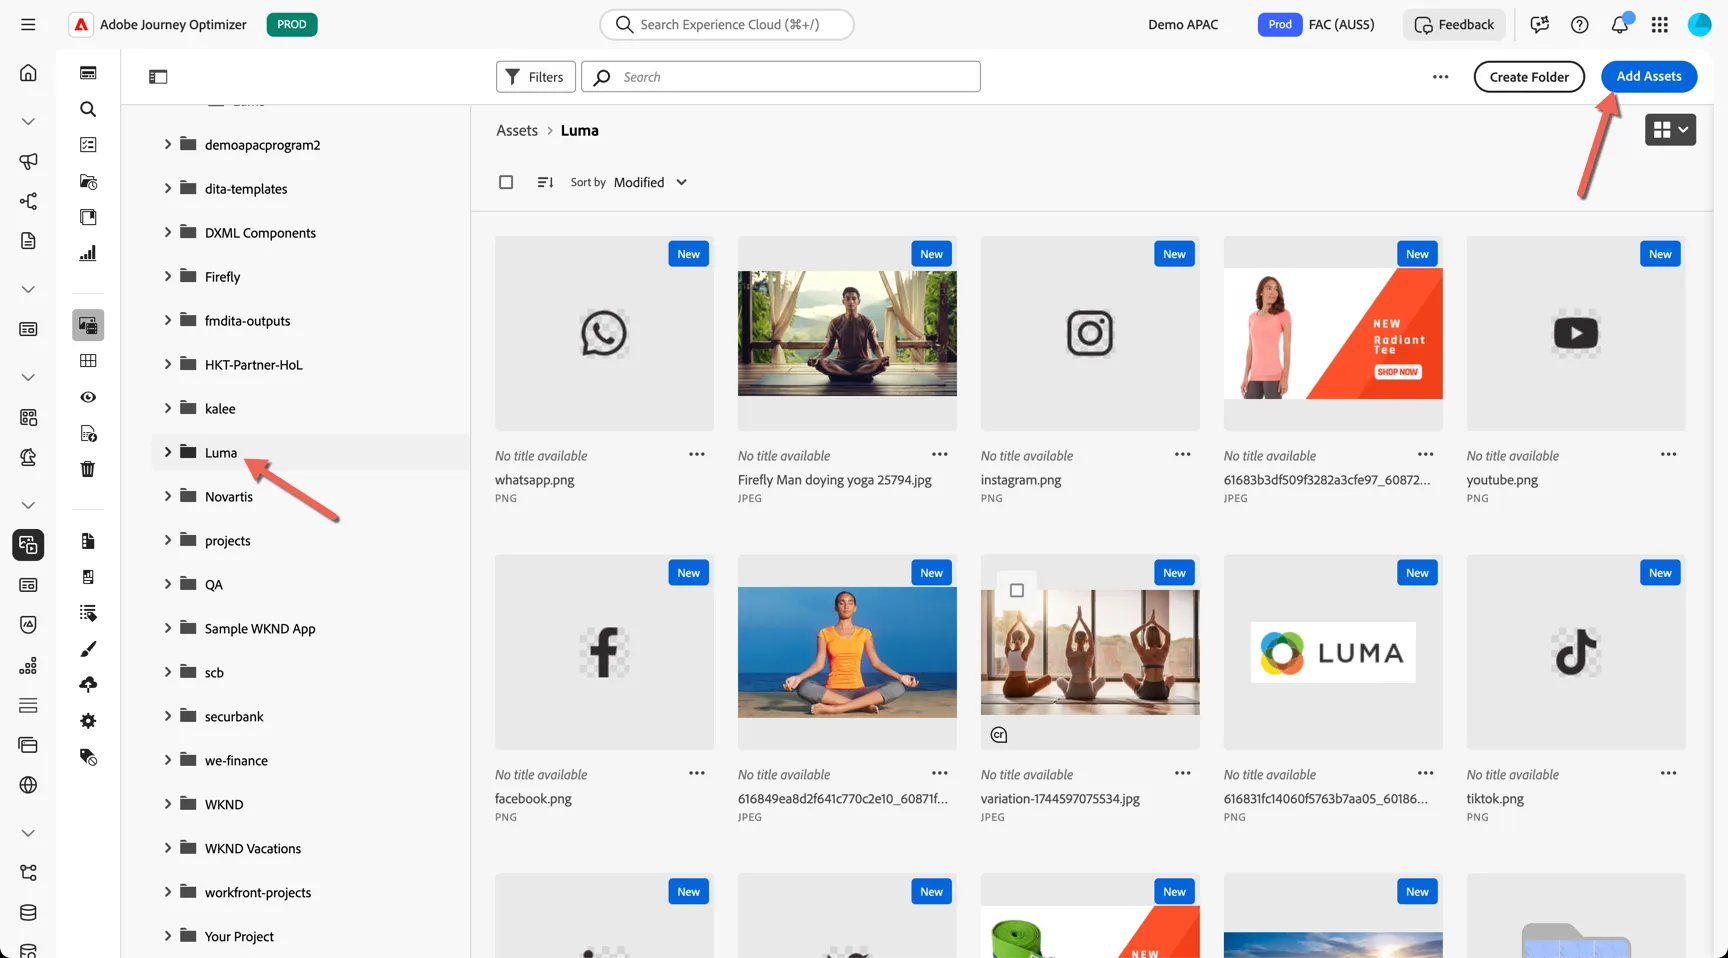Click the Create Folder button

[1529, 77]
